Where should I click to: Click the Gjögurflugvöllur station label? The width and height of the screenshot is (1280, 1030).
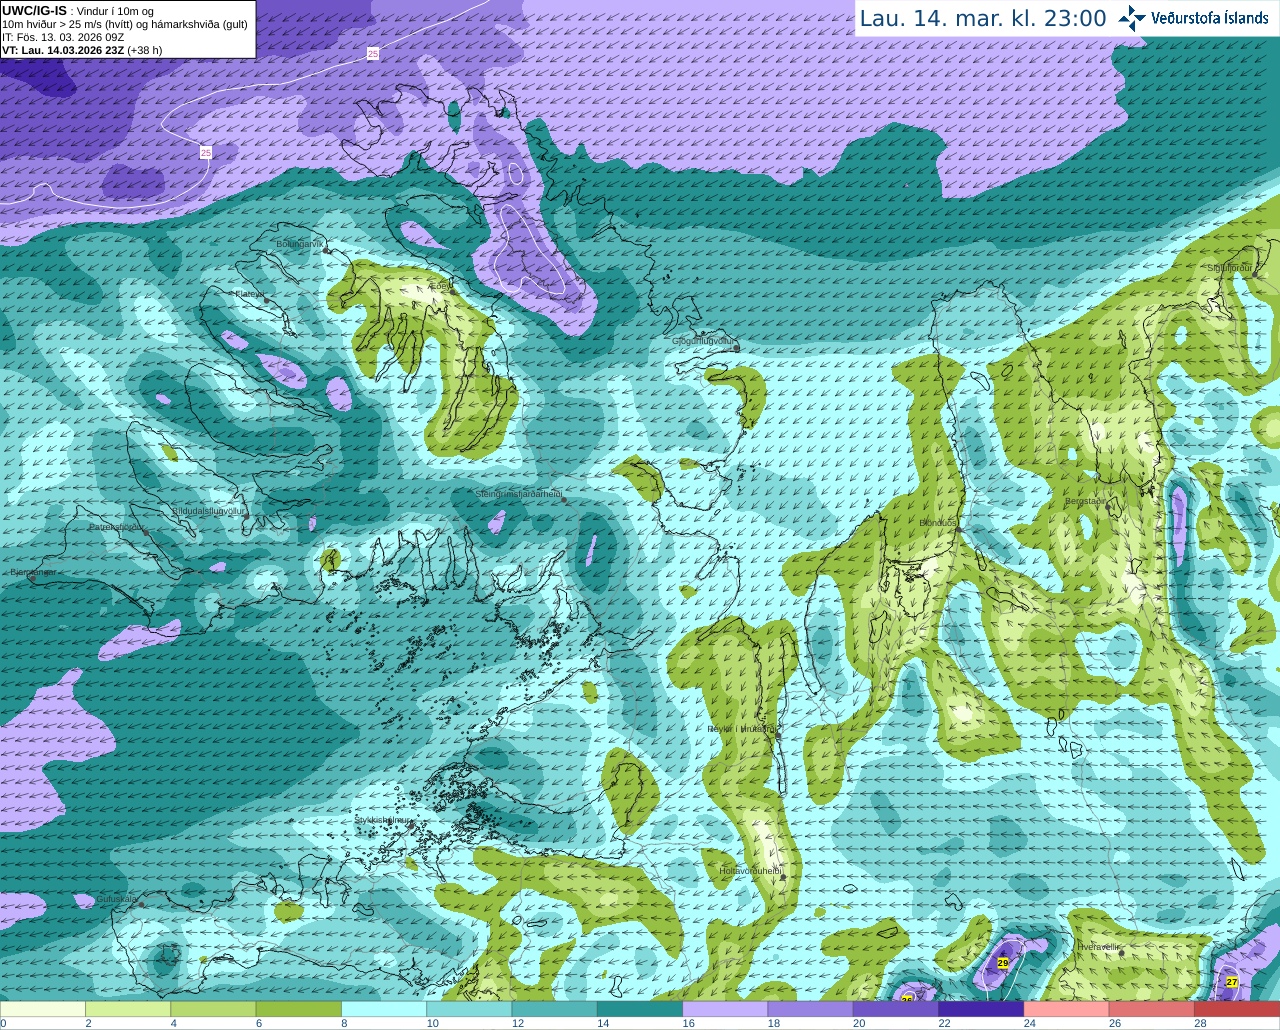pos(704,341)
